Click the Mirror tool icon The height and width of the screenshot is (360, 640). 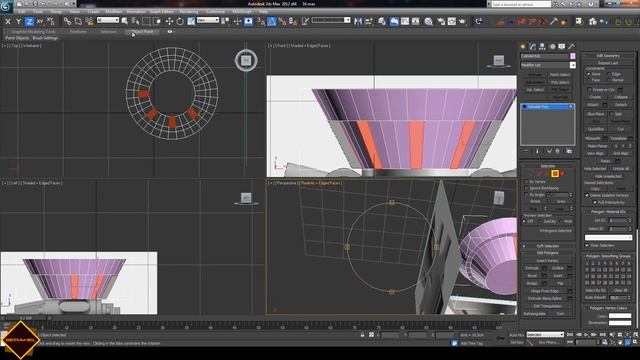click(358, 21)
